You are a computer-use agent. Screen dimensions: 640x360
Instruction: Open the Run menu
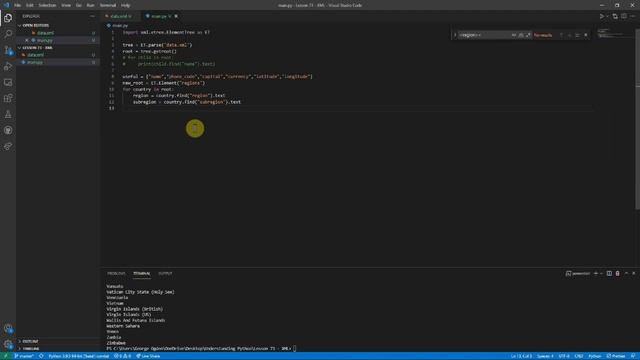[90, 5]
